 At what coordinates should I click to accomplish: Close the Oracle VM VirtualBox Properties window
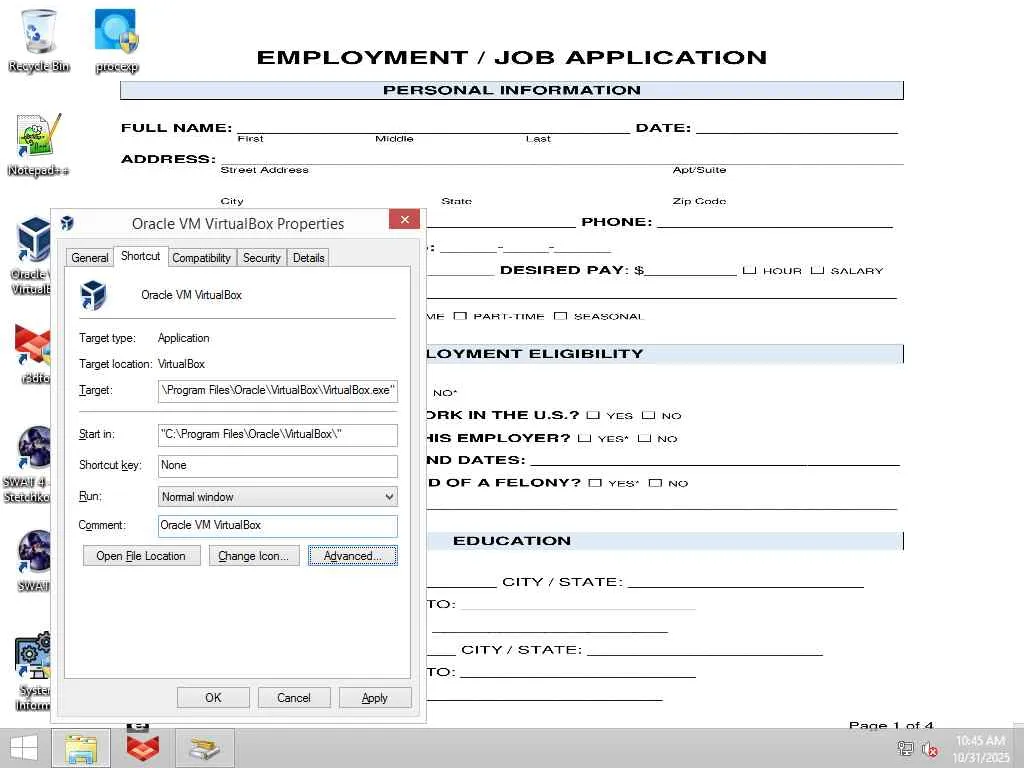(x=404, y=219)
